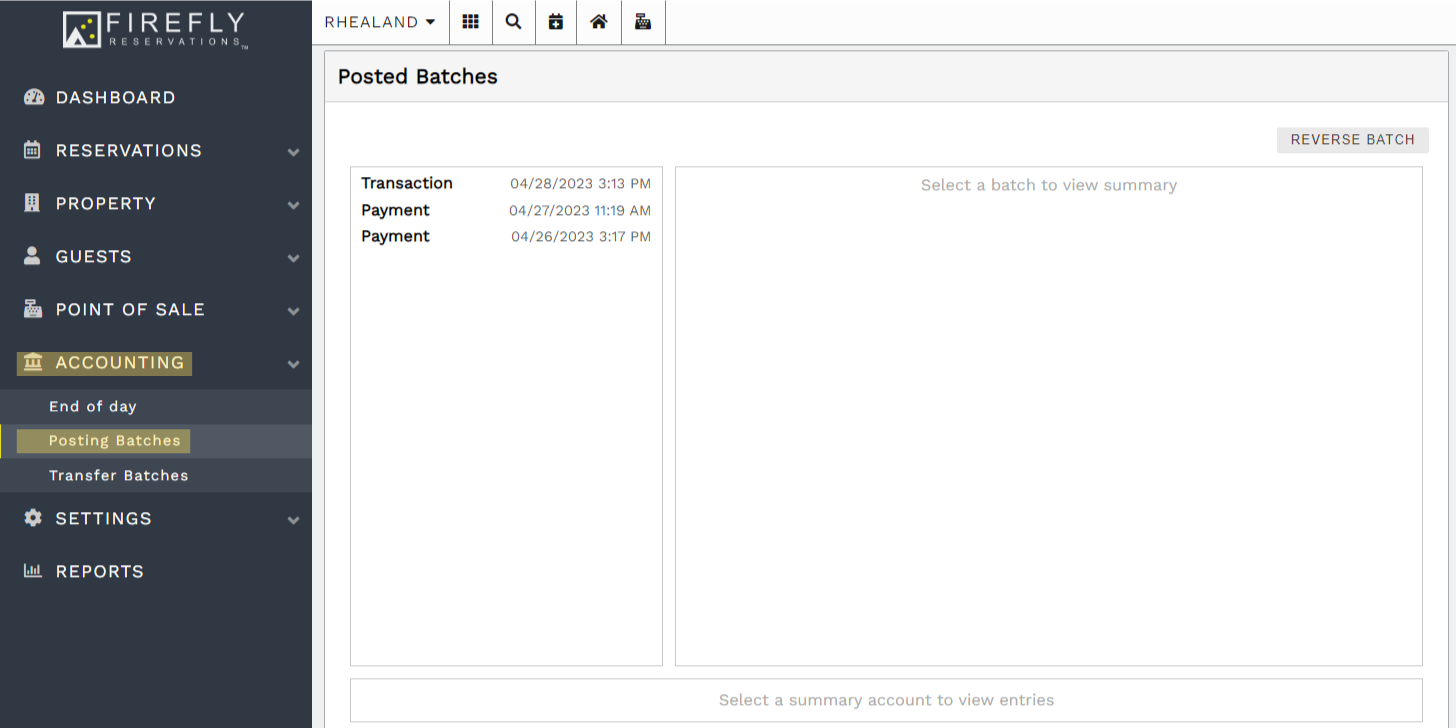Click the new reservation calendar-plus icon
Image resolution: width=1456 pixels, height=728 pixels.
[x=556, y=22]
